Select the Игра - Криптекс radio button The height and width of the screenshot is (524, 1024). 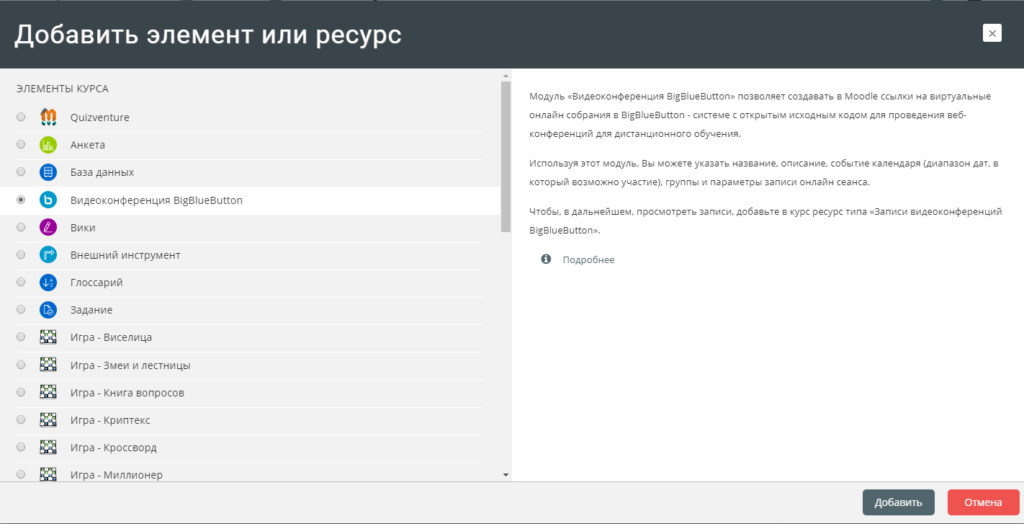pos(21,419)
